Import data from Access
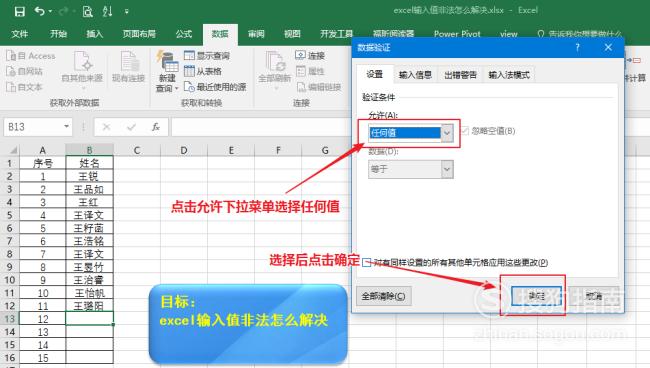This screenshot has width=650, height=368. coord(31,56)
